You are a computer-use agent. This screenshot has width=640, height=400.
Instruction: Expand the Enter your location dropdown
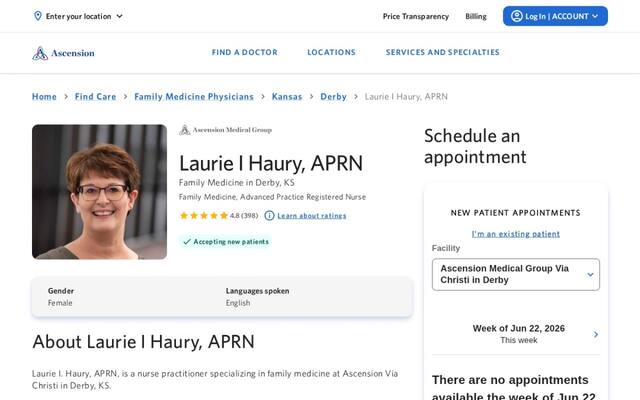[78, 16]
